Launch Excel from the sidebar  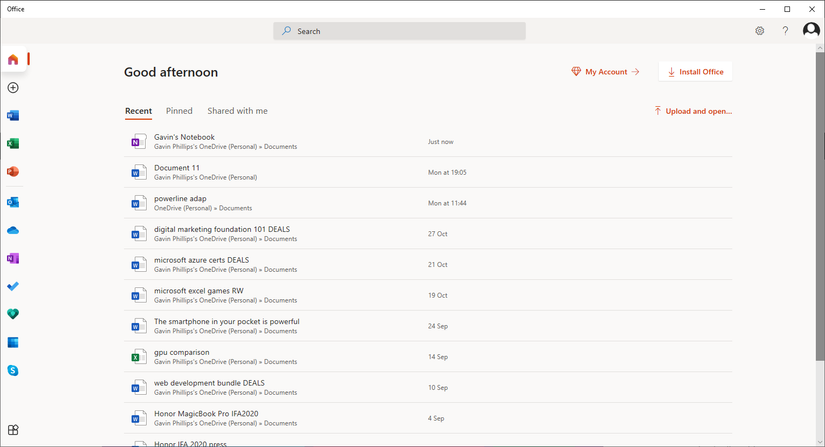(13, 144)
